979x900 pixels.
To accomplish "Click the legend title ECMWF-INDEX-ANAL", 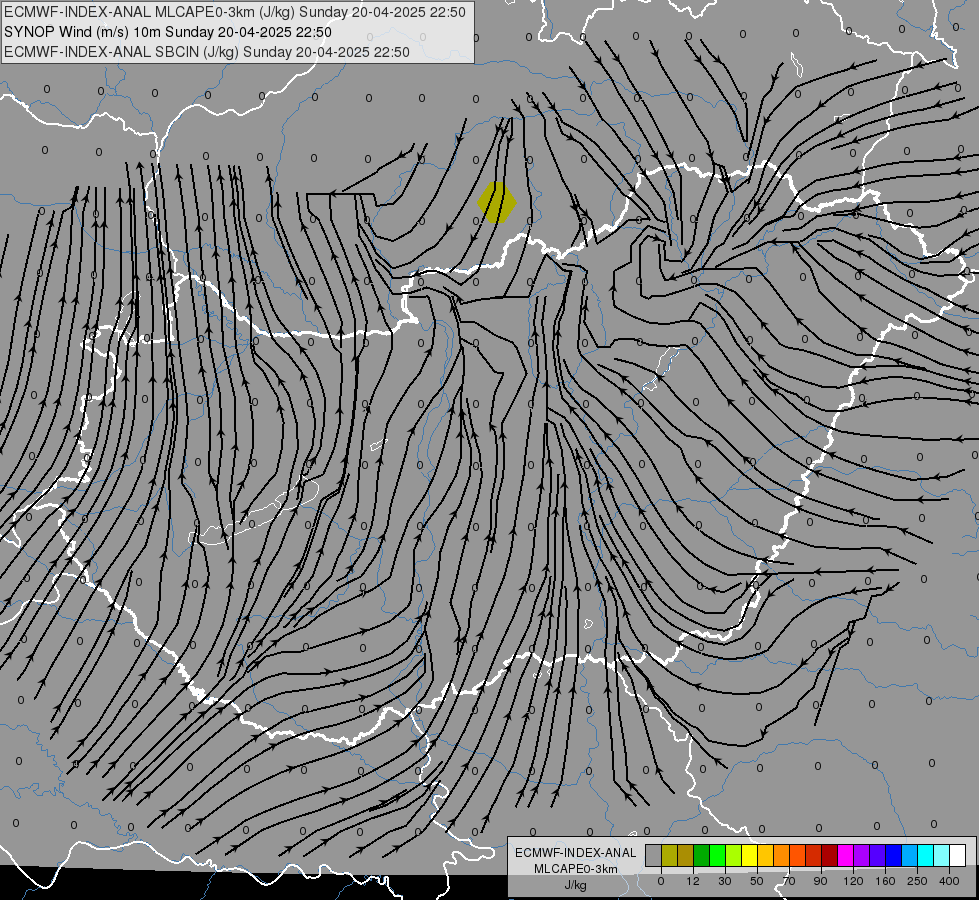I will pyautogui.click(x=576, y=853).
